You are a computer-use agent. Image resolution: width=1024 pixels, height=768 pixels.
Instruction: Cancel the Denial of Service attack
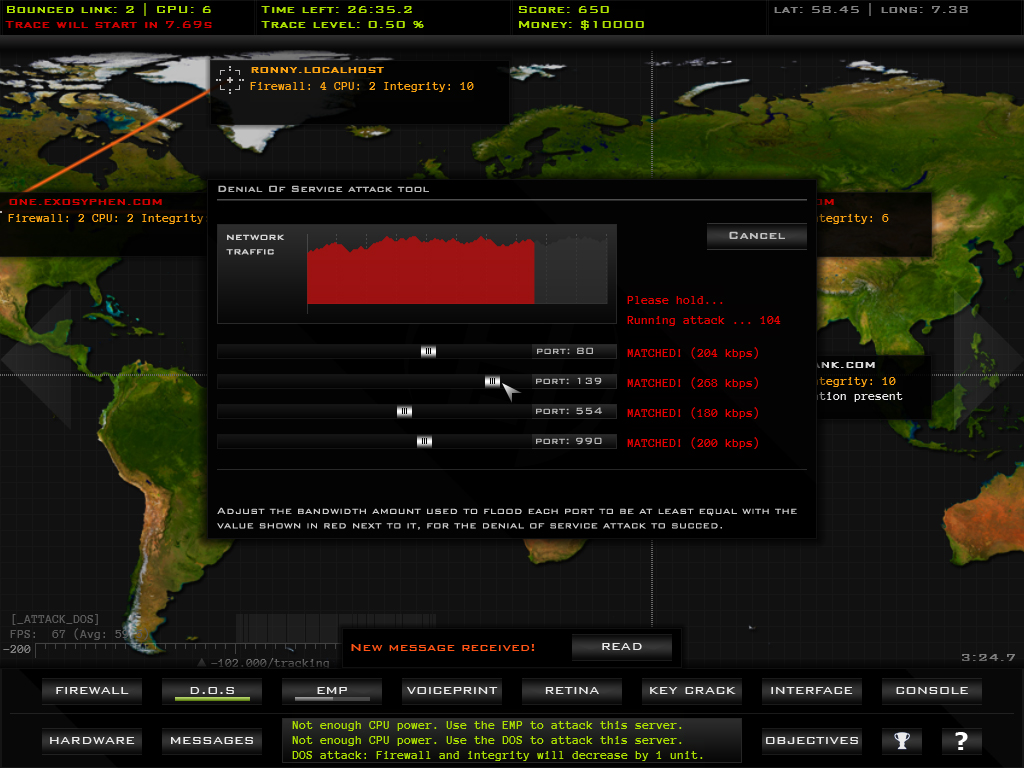point(756,236)
